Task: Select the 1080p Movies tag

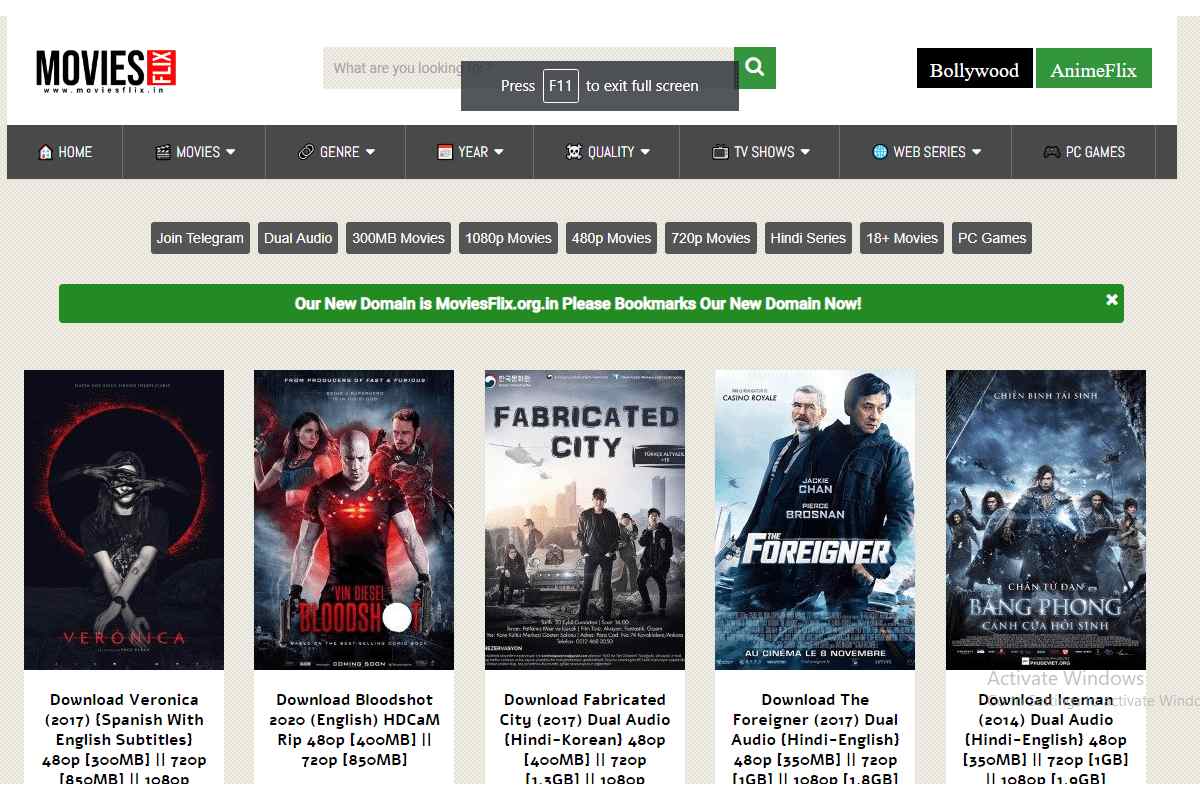Action: coord(508,238)
